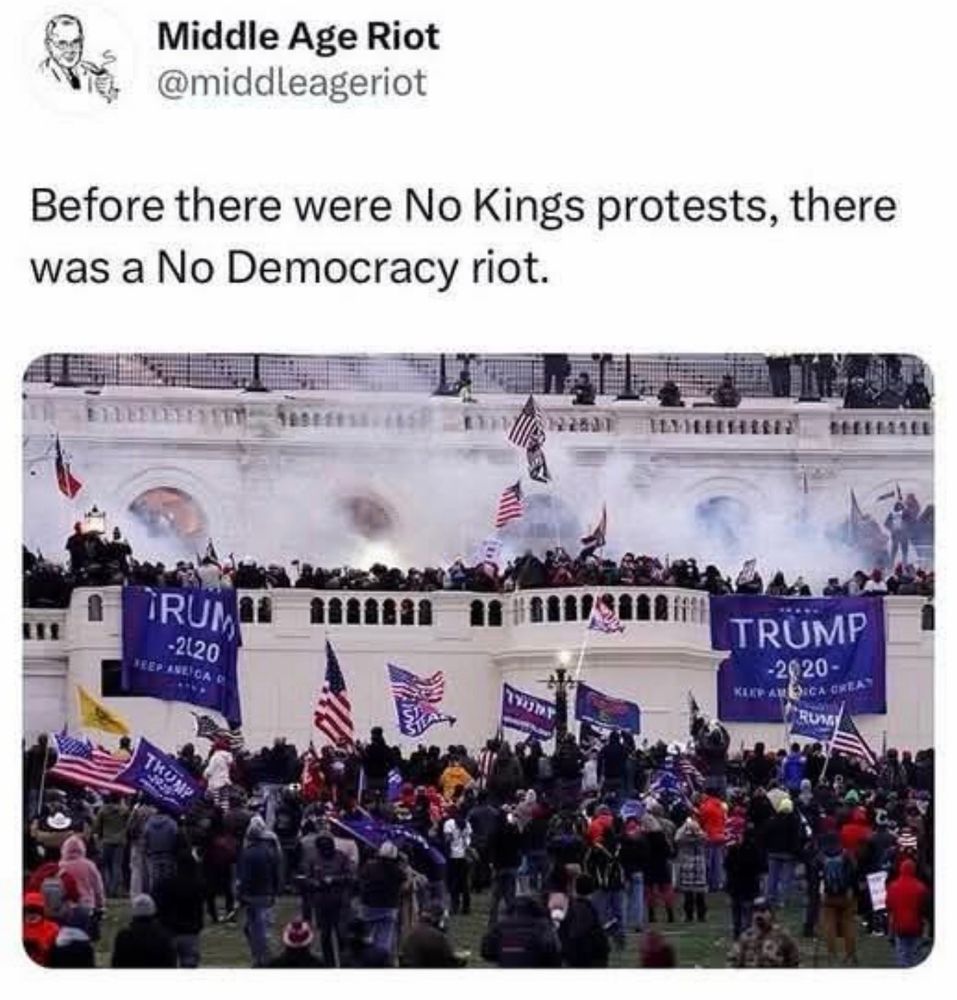
Task: Select the yellow Gadsden flag in photo
Action: tap(102, 710)
